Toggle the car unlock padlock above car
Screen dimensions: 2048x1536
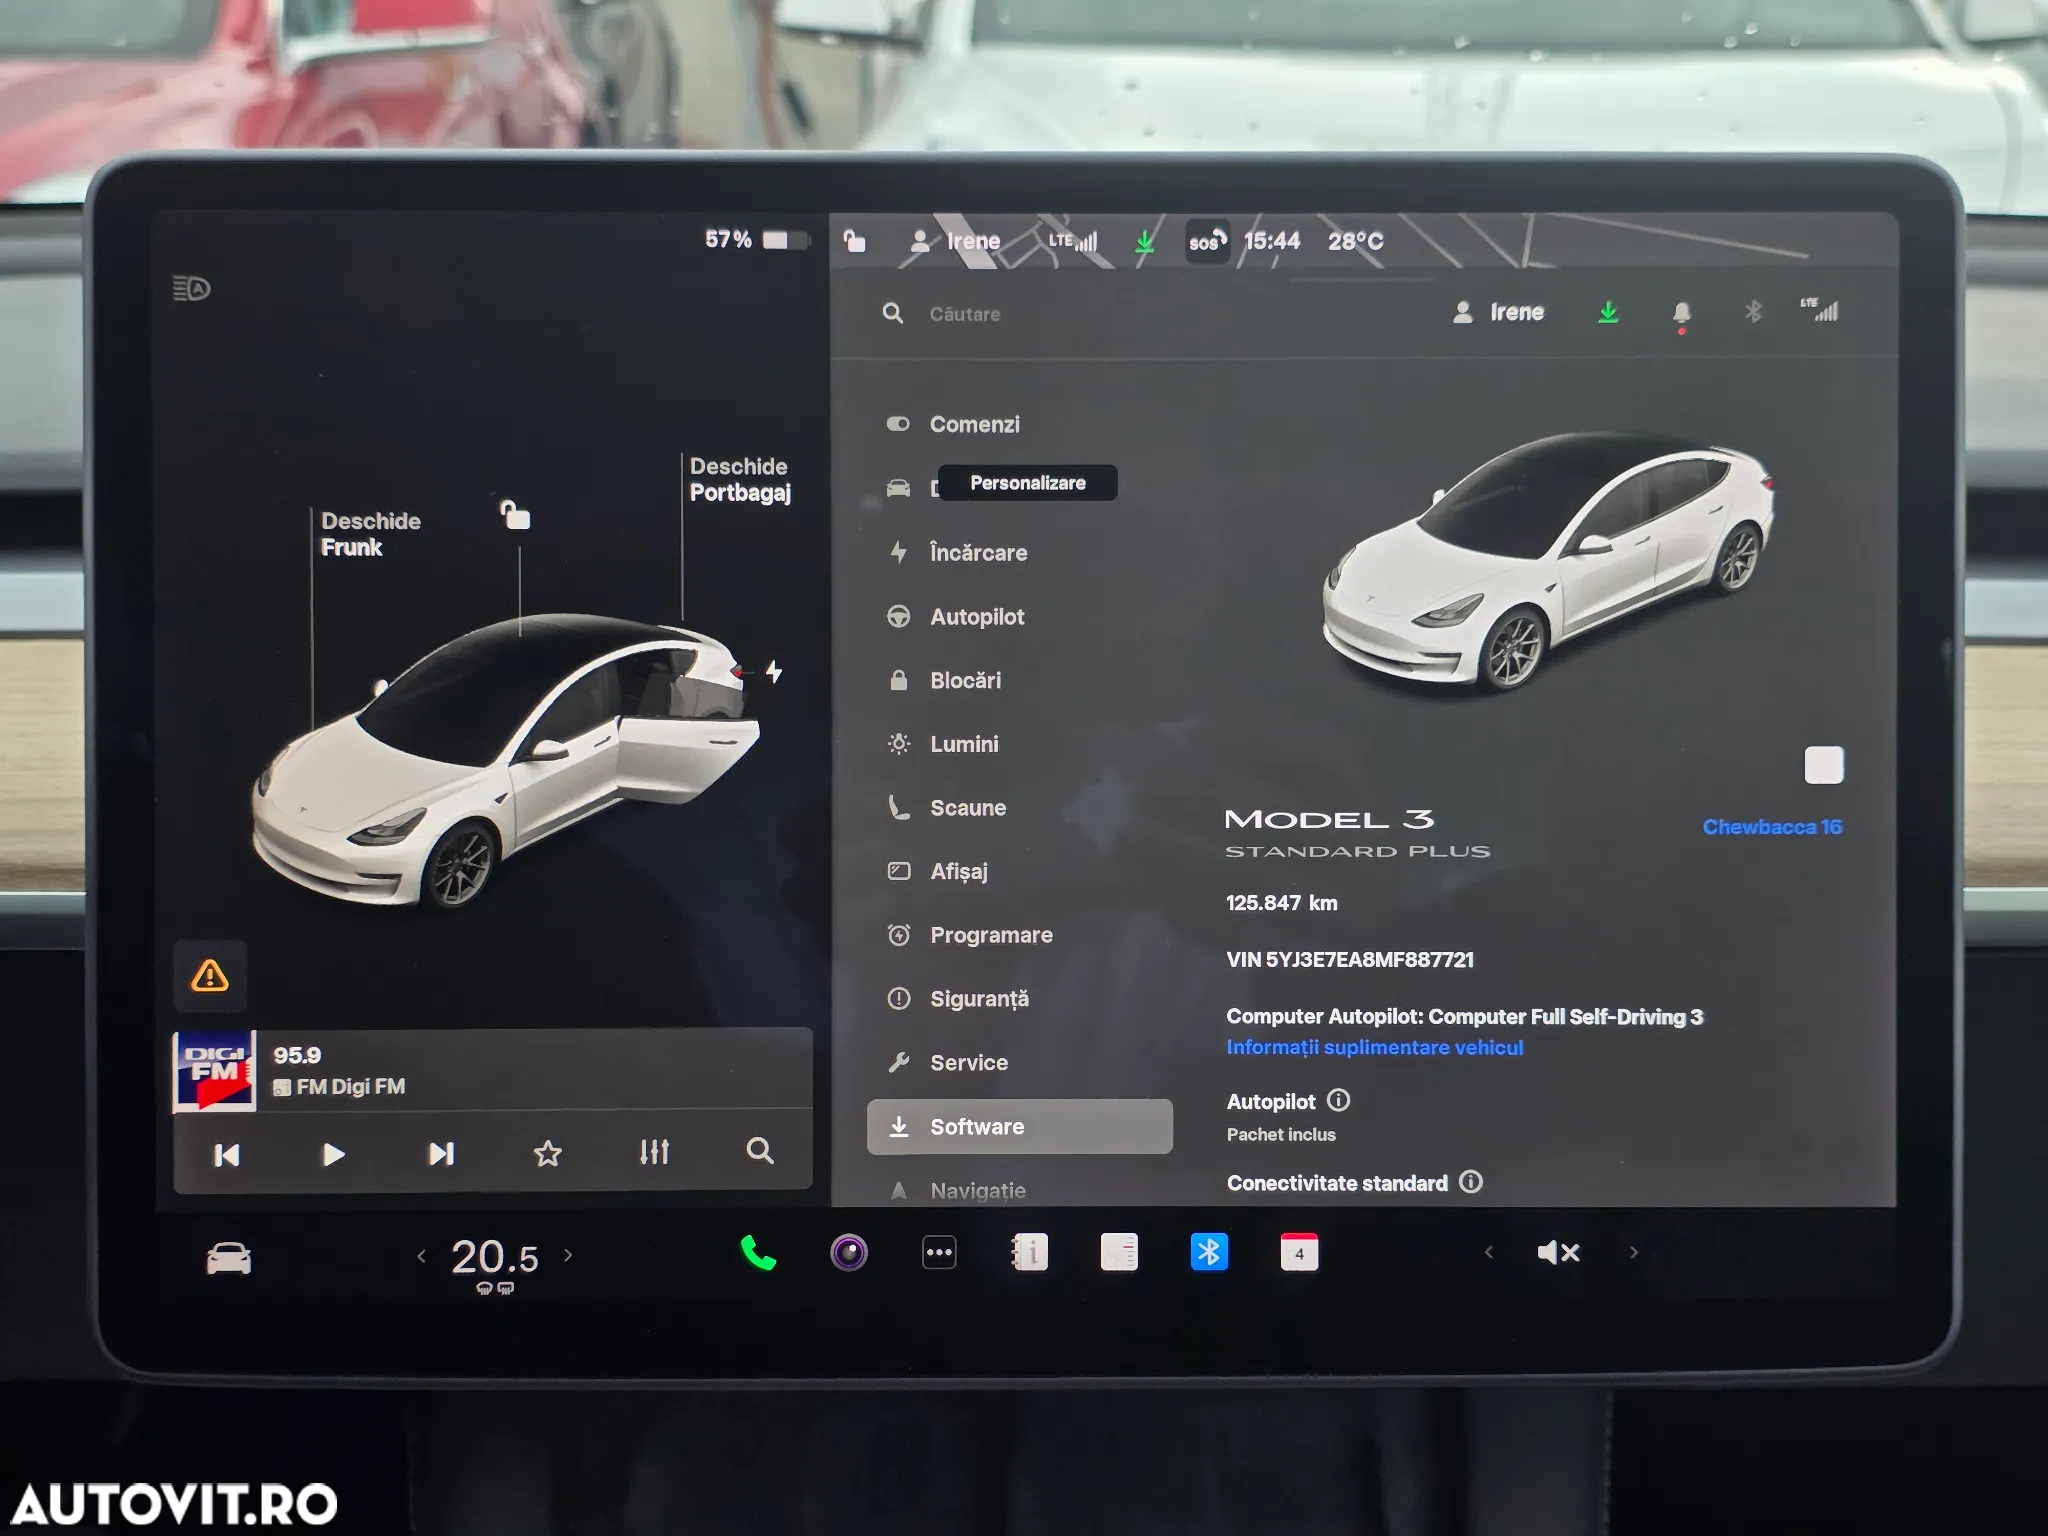[515, 514]
